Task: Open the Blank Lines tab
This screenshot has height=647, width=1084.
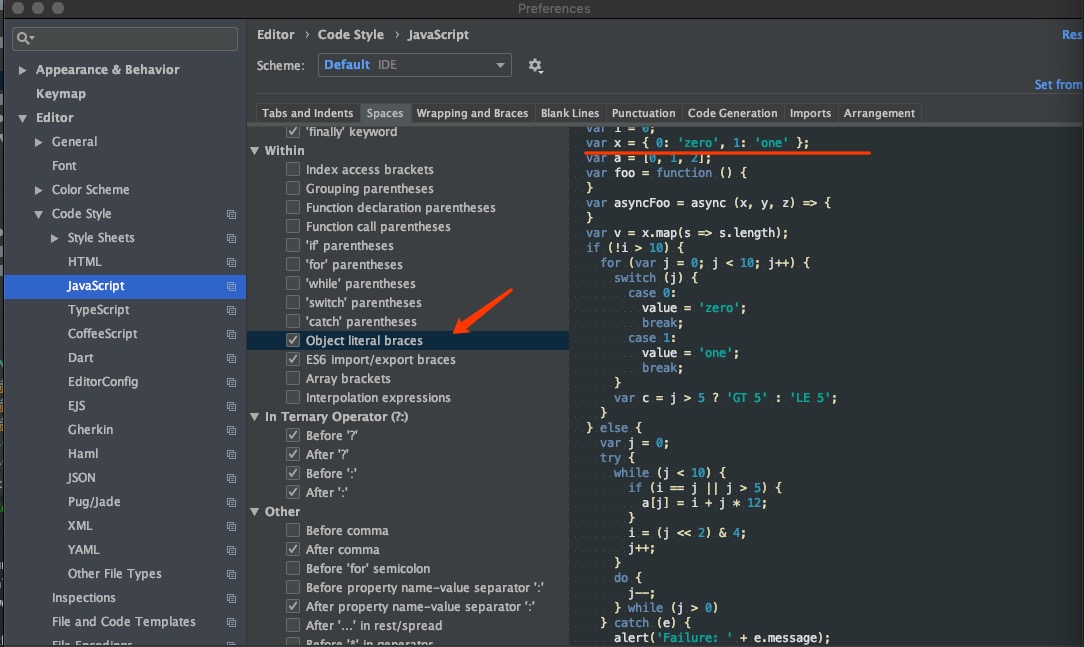Action: point(570,113)
